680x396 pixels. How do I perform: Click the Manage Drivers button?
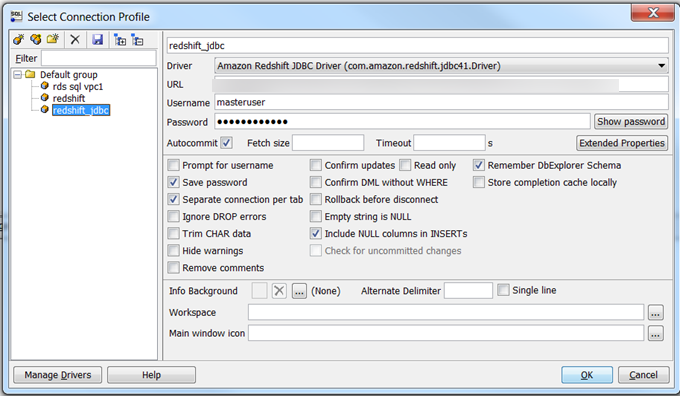click(x=58, y=375)
